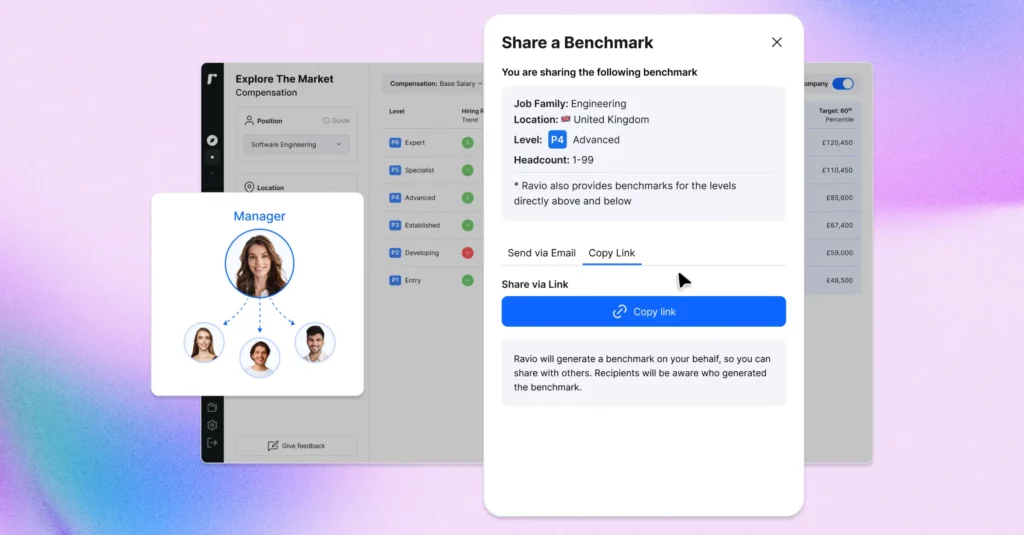This screenshot has height=535, width=1024.
Task: Click the Give feedback button
Action: pyautogui.click(x=296, y=446)
